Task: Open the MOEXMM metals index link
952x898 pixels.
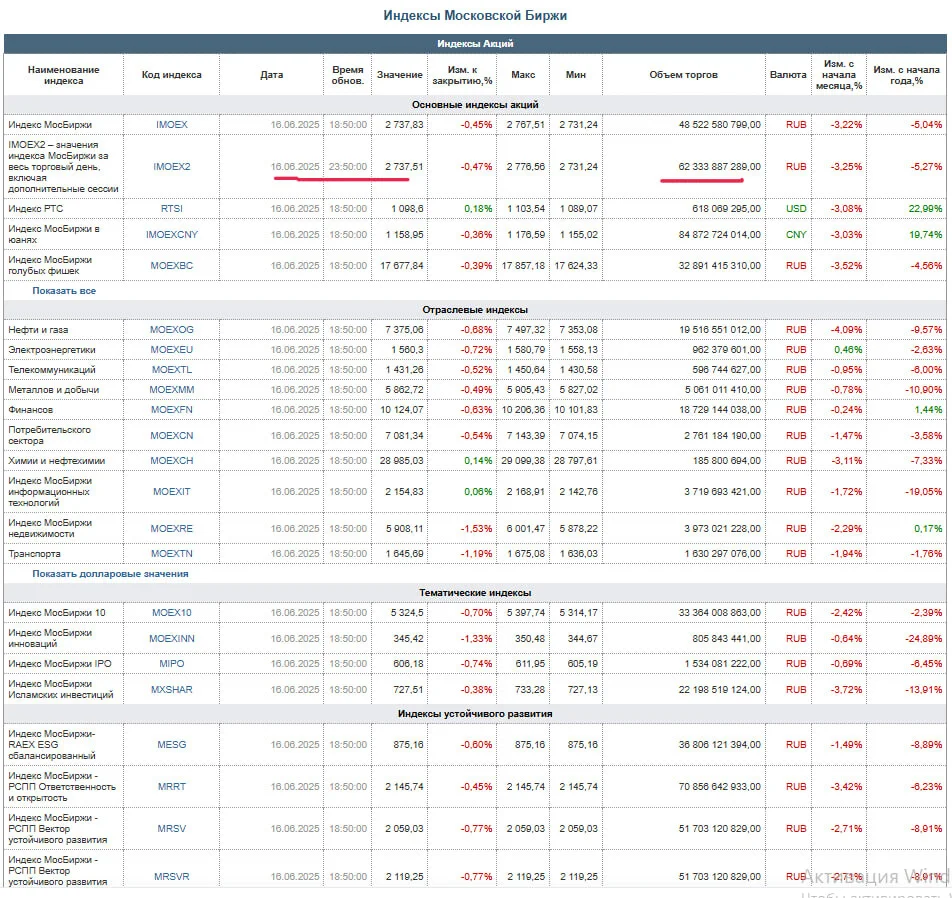Action: click(172, 390)
